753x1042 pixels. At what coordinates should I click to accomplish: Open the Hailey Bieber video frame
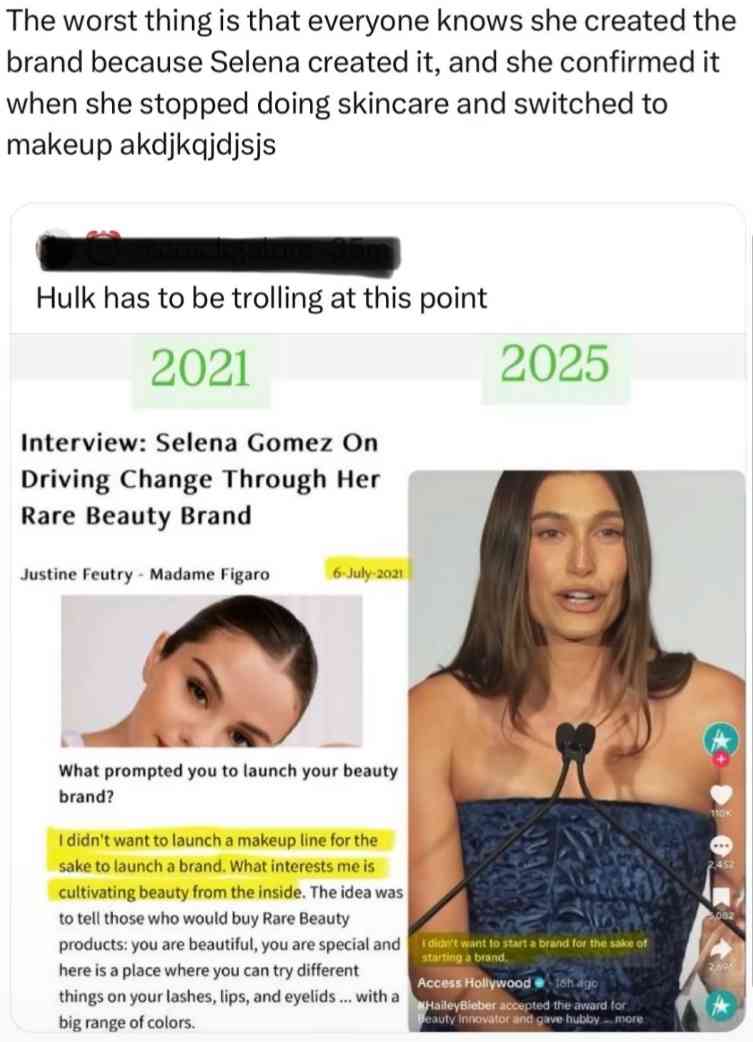(577, 750)
